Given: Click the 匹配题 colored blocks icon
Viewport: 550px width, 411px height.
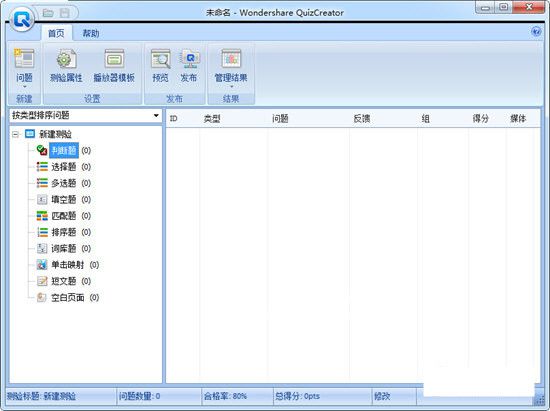Looking at the screenshot, I should tap(42, 216).
